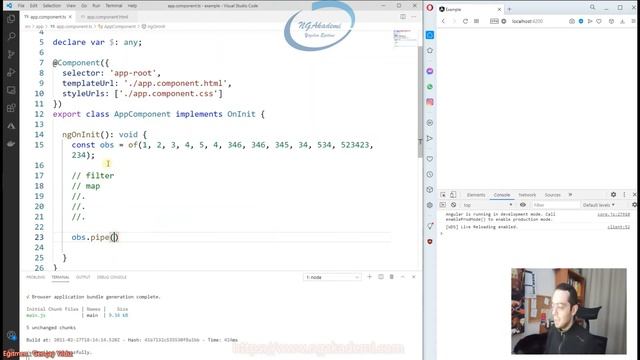Toggle DevTools inspect element picker
This screenshot has height=360, width=640.
click(443, 195)
